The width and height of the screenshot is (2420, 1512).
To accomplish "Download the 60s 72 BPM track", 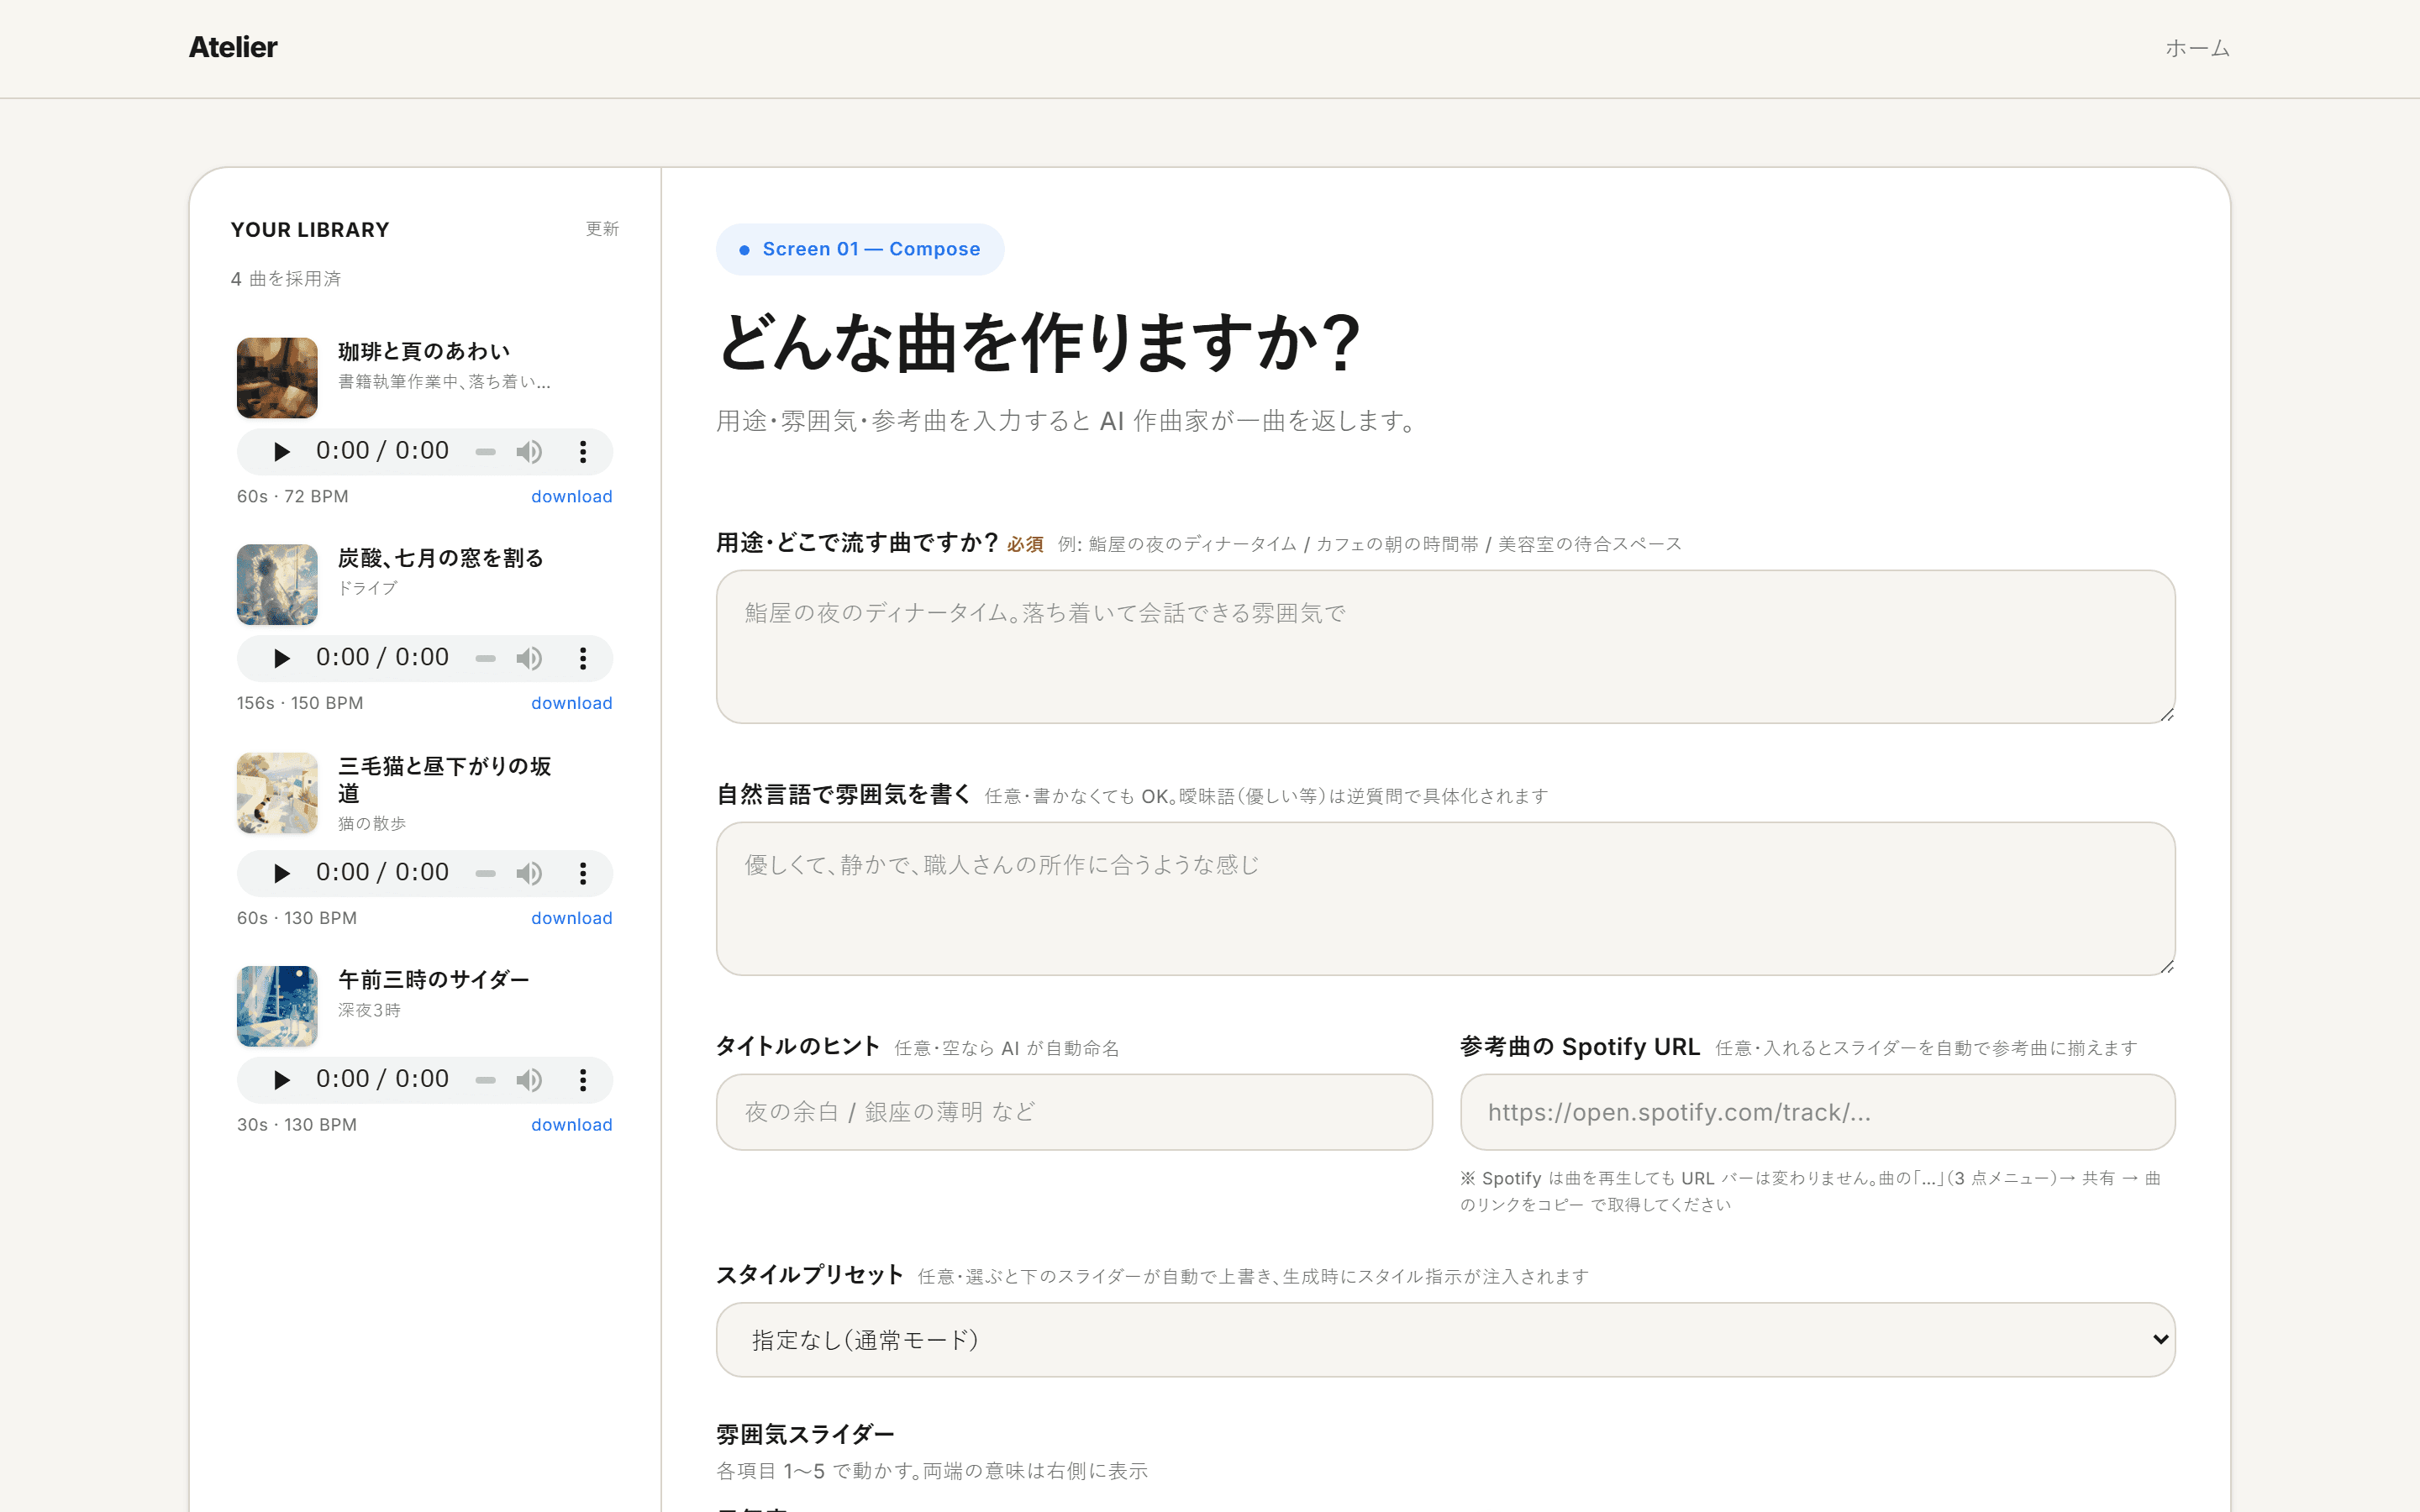I will click(x=571, y=496).
